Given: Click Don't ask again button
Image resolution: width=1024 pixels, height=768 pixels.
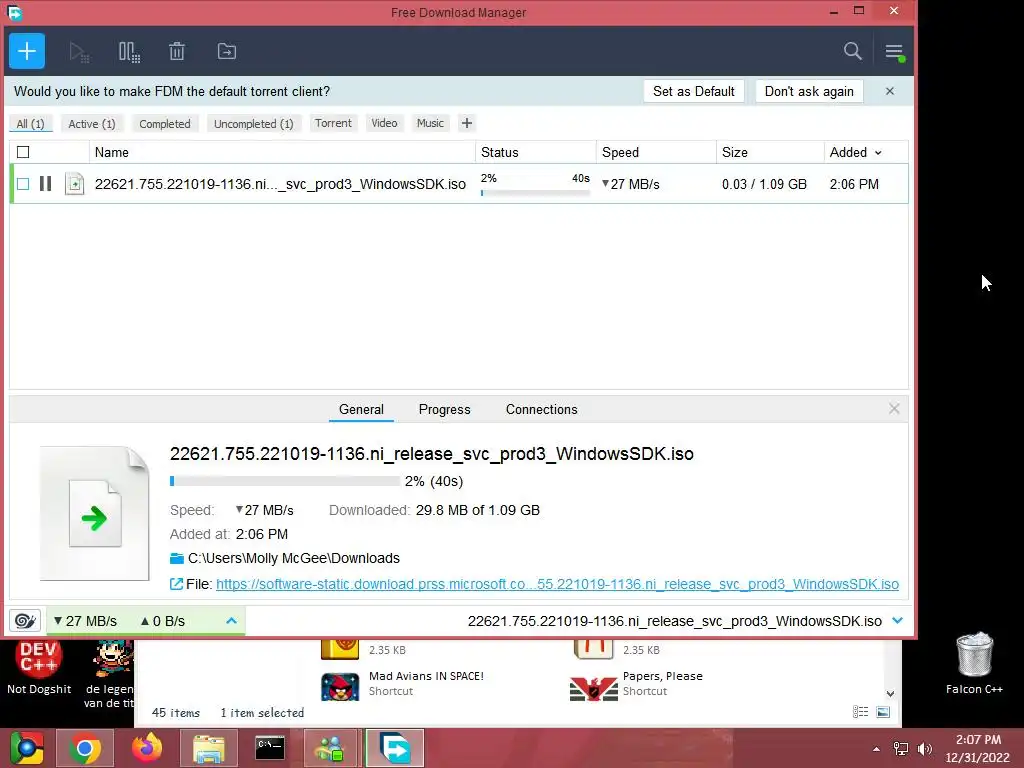Looking at the screenshot, I should (x=808, y=91).
